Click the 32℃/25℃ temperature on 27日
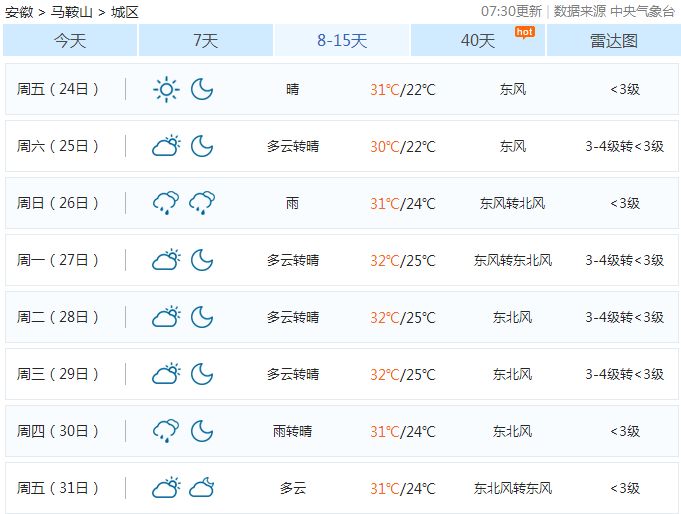The image size is (681, 514). tap(403, 260)
